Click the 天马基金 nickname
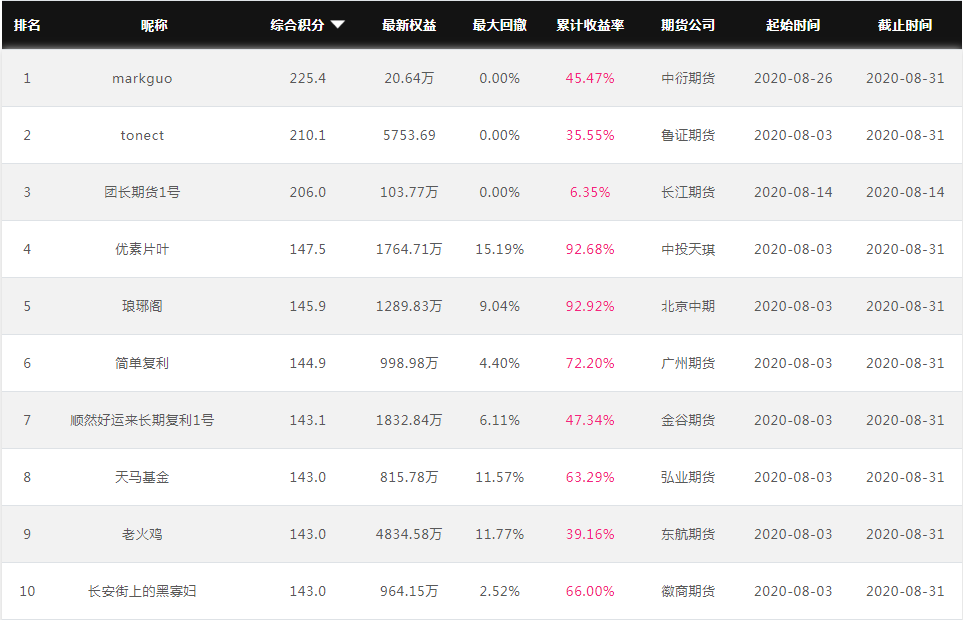This screenshot has width=963, height=620. coord(142,477)
